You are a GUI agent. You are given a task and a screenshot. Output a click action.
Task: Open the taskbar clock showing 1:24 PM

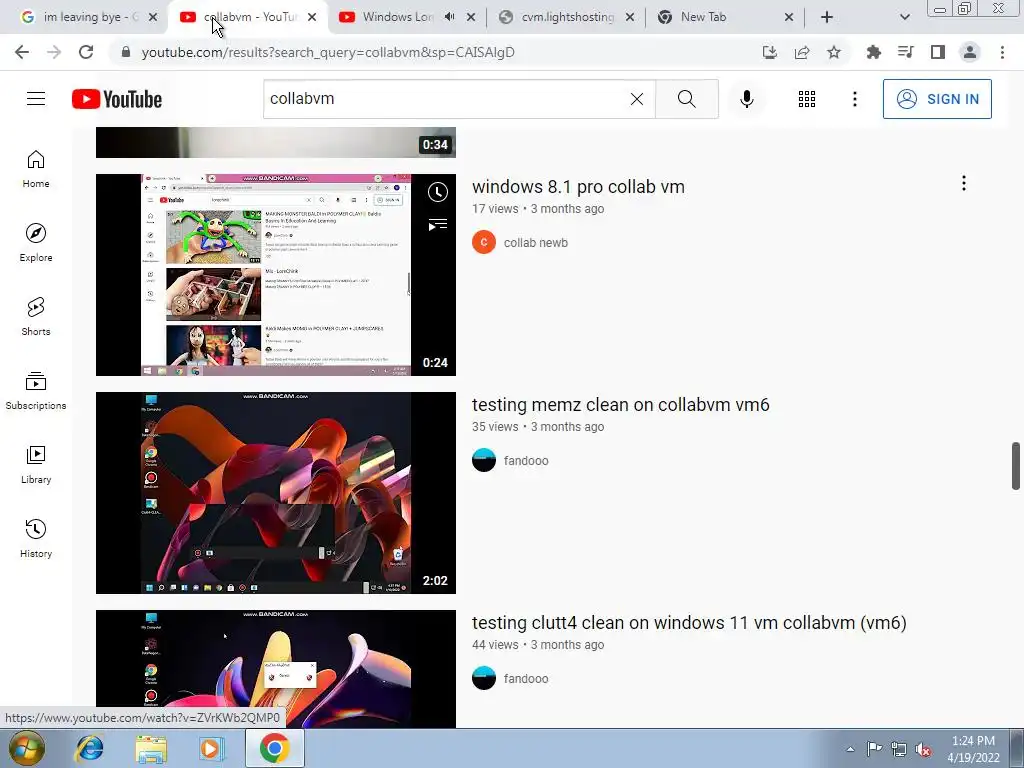973,749
